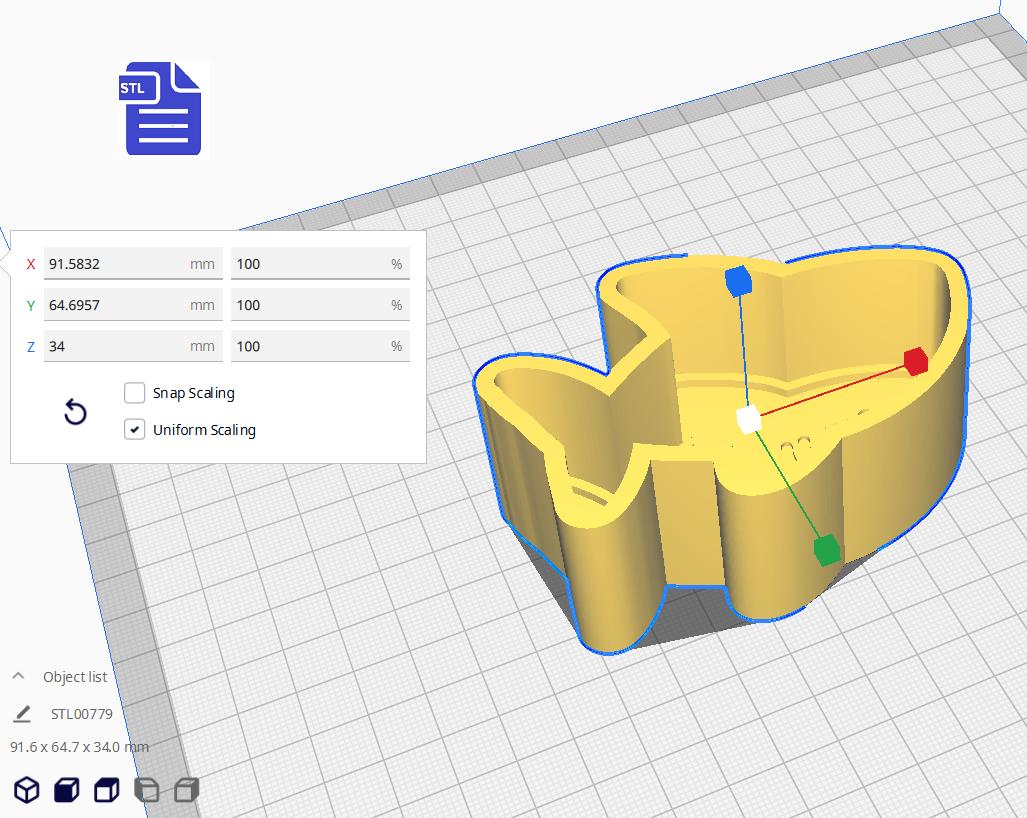The image size is (1027, 818).
Task: Click the X scale percentage field
Action: point(320,264)
